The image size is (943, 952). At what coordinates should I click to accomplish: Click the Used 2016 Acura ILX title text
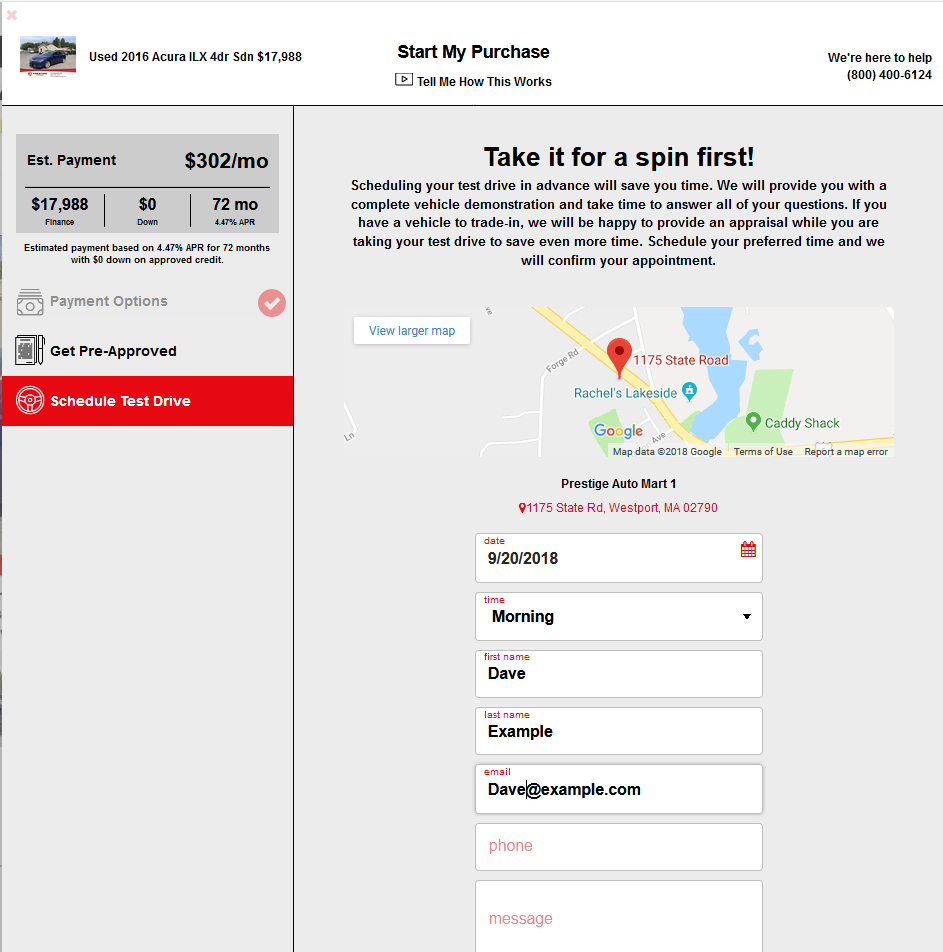pos(195,56)
